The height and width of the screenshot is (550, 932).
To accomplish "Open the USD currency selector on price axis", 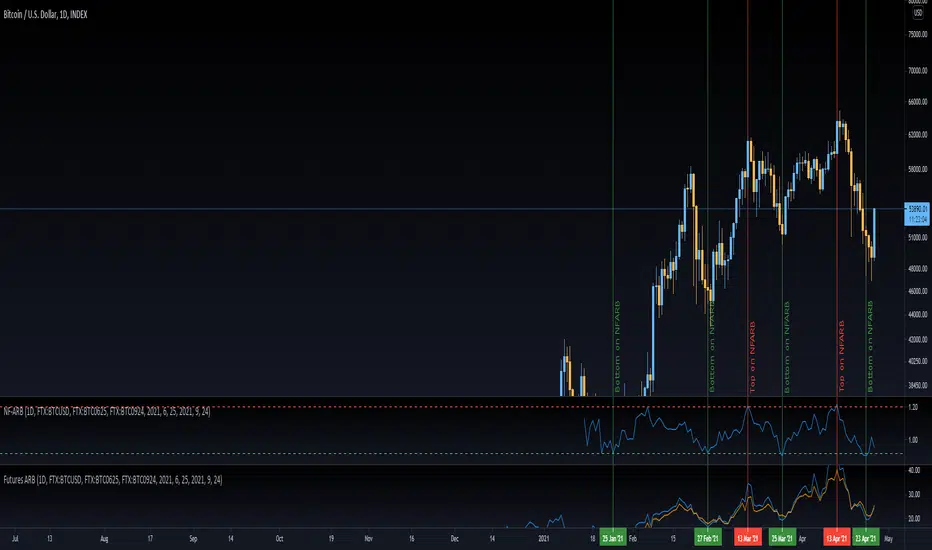I will pos(918,12).
